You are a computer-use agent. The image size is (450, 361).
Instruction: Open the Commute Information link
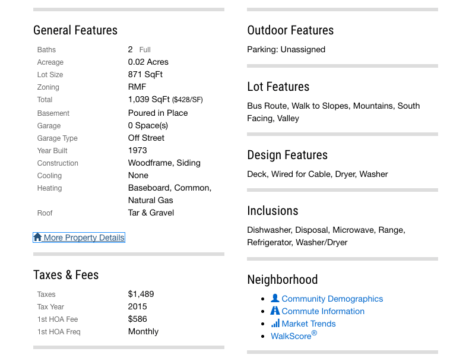click(x=323, y=311)
